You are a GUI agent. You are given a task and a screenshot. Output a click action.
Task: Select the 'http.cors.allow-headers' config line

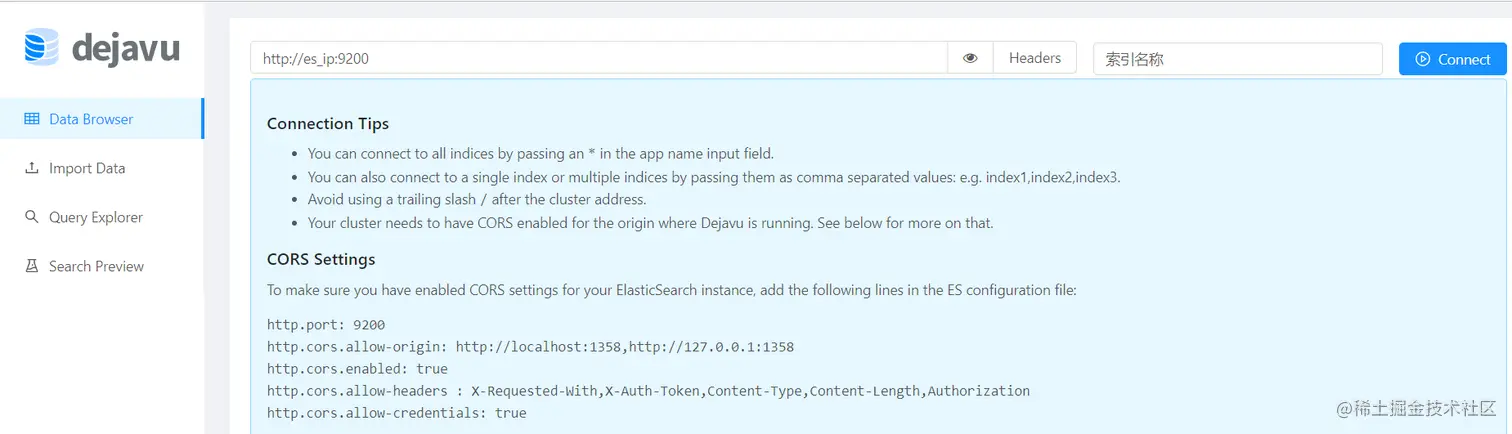(x=648, y=391)
